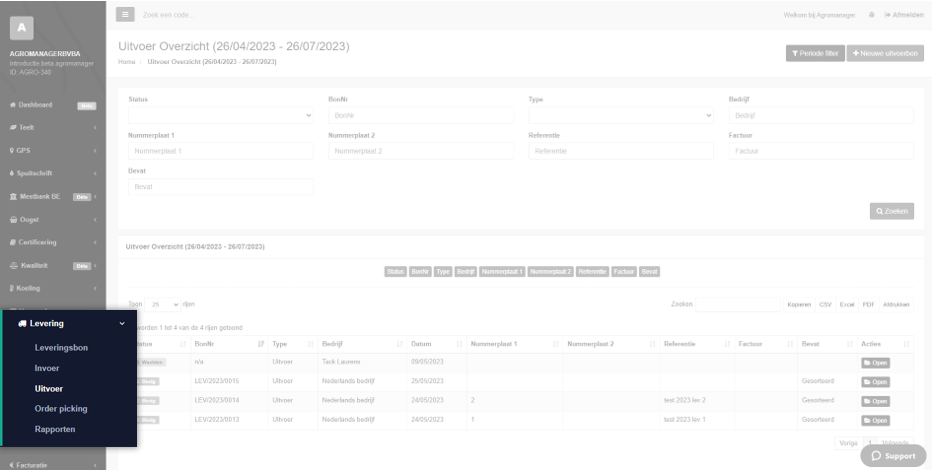Toggle the Nummerplaat 2 column visibility button
This screenshot has height=471, width=932.
550,272
